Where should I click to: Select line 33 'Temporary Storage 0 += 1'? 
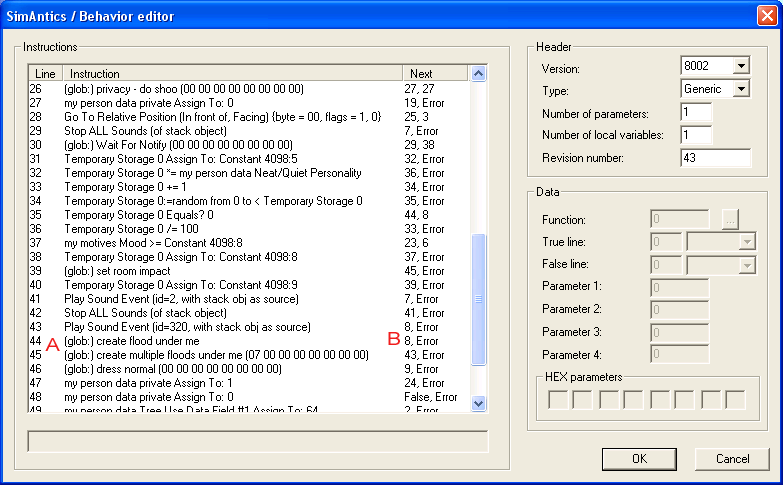coord(249,187)
